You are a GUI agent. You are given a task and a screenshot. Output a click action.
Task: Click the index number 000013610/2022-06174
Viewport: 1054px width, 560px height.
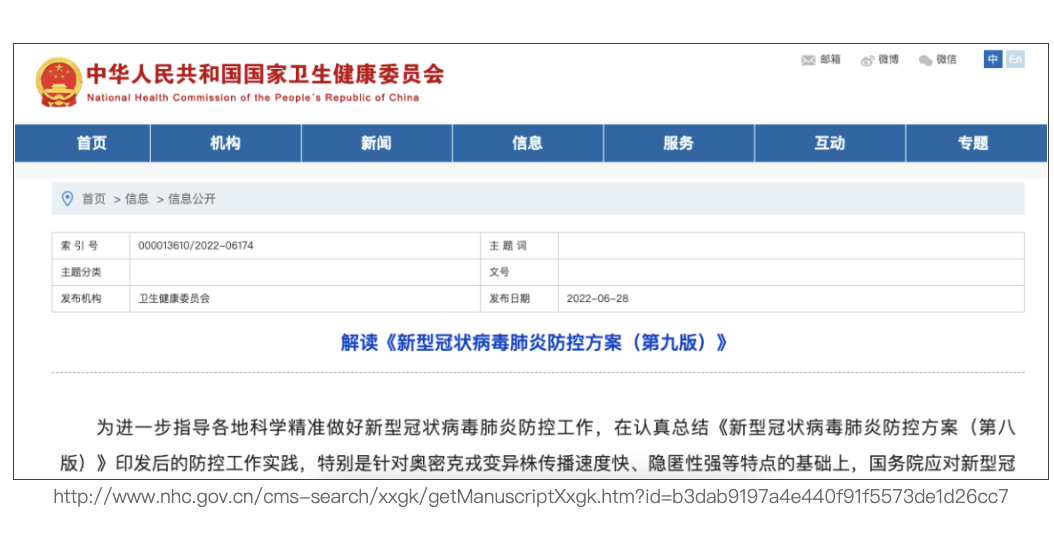tap(196, 246)
